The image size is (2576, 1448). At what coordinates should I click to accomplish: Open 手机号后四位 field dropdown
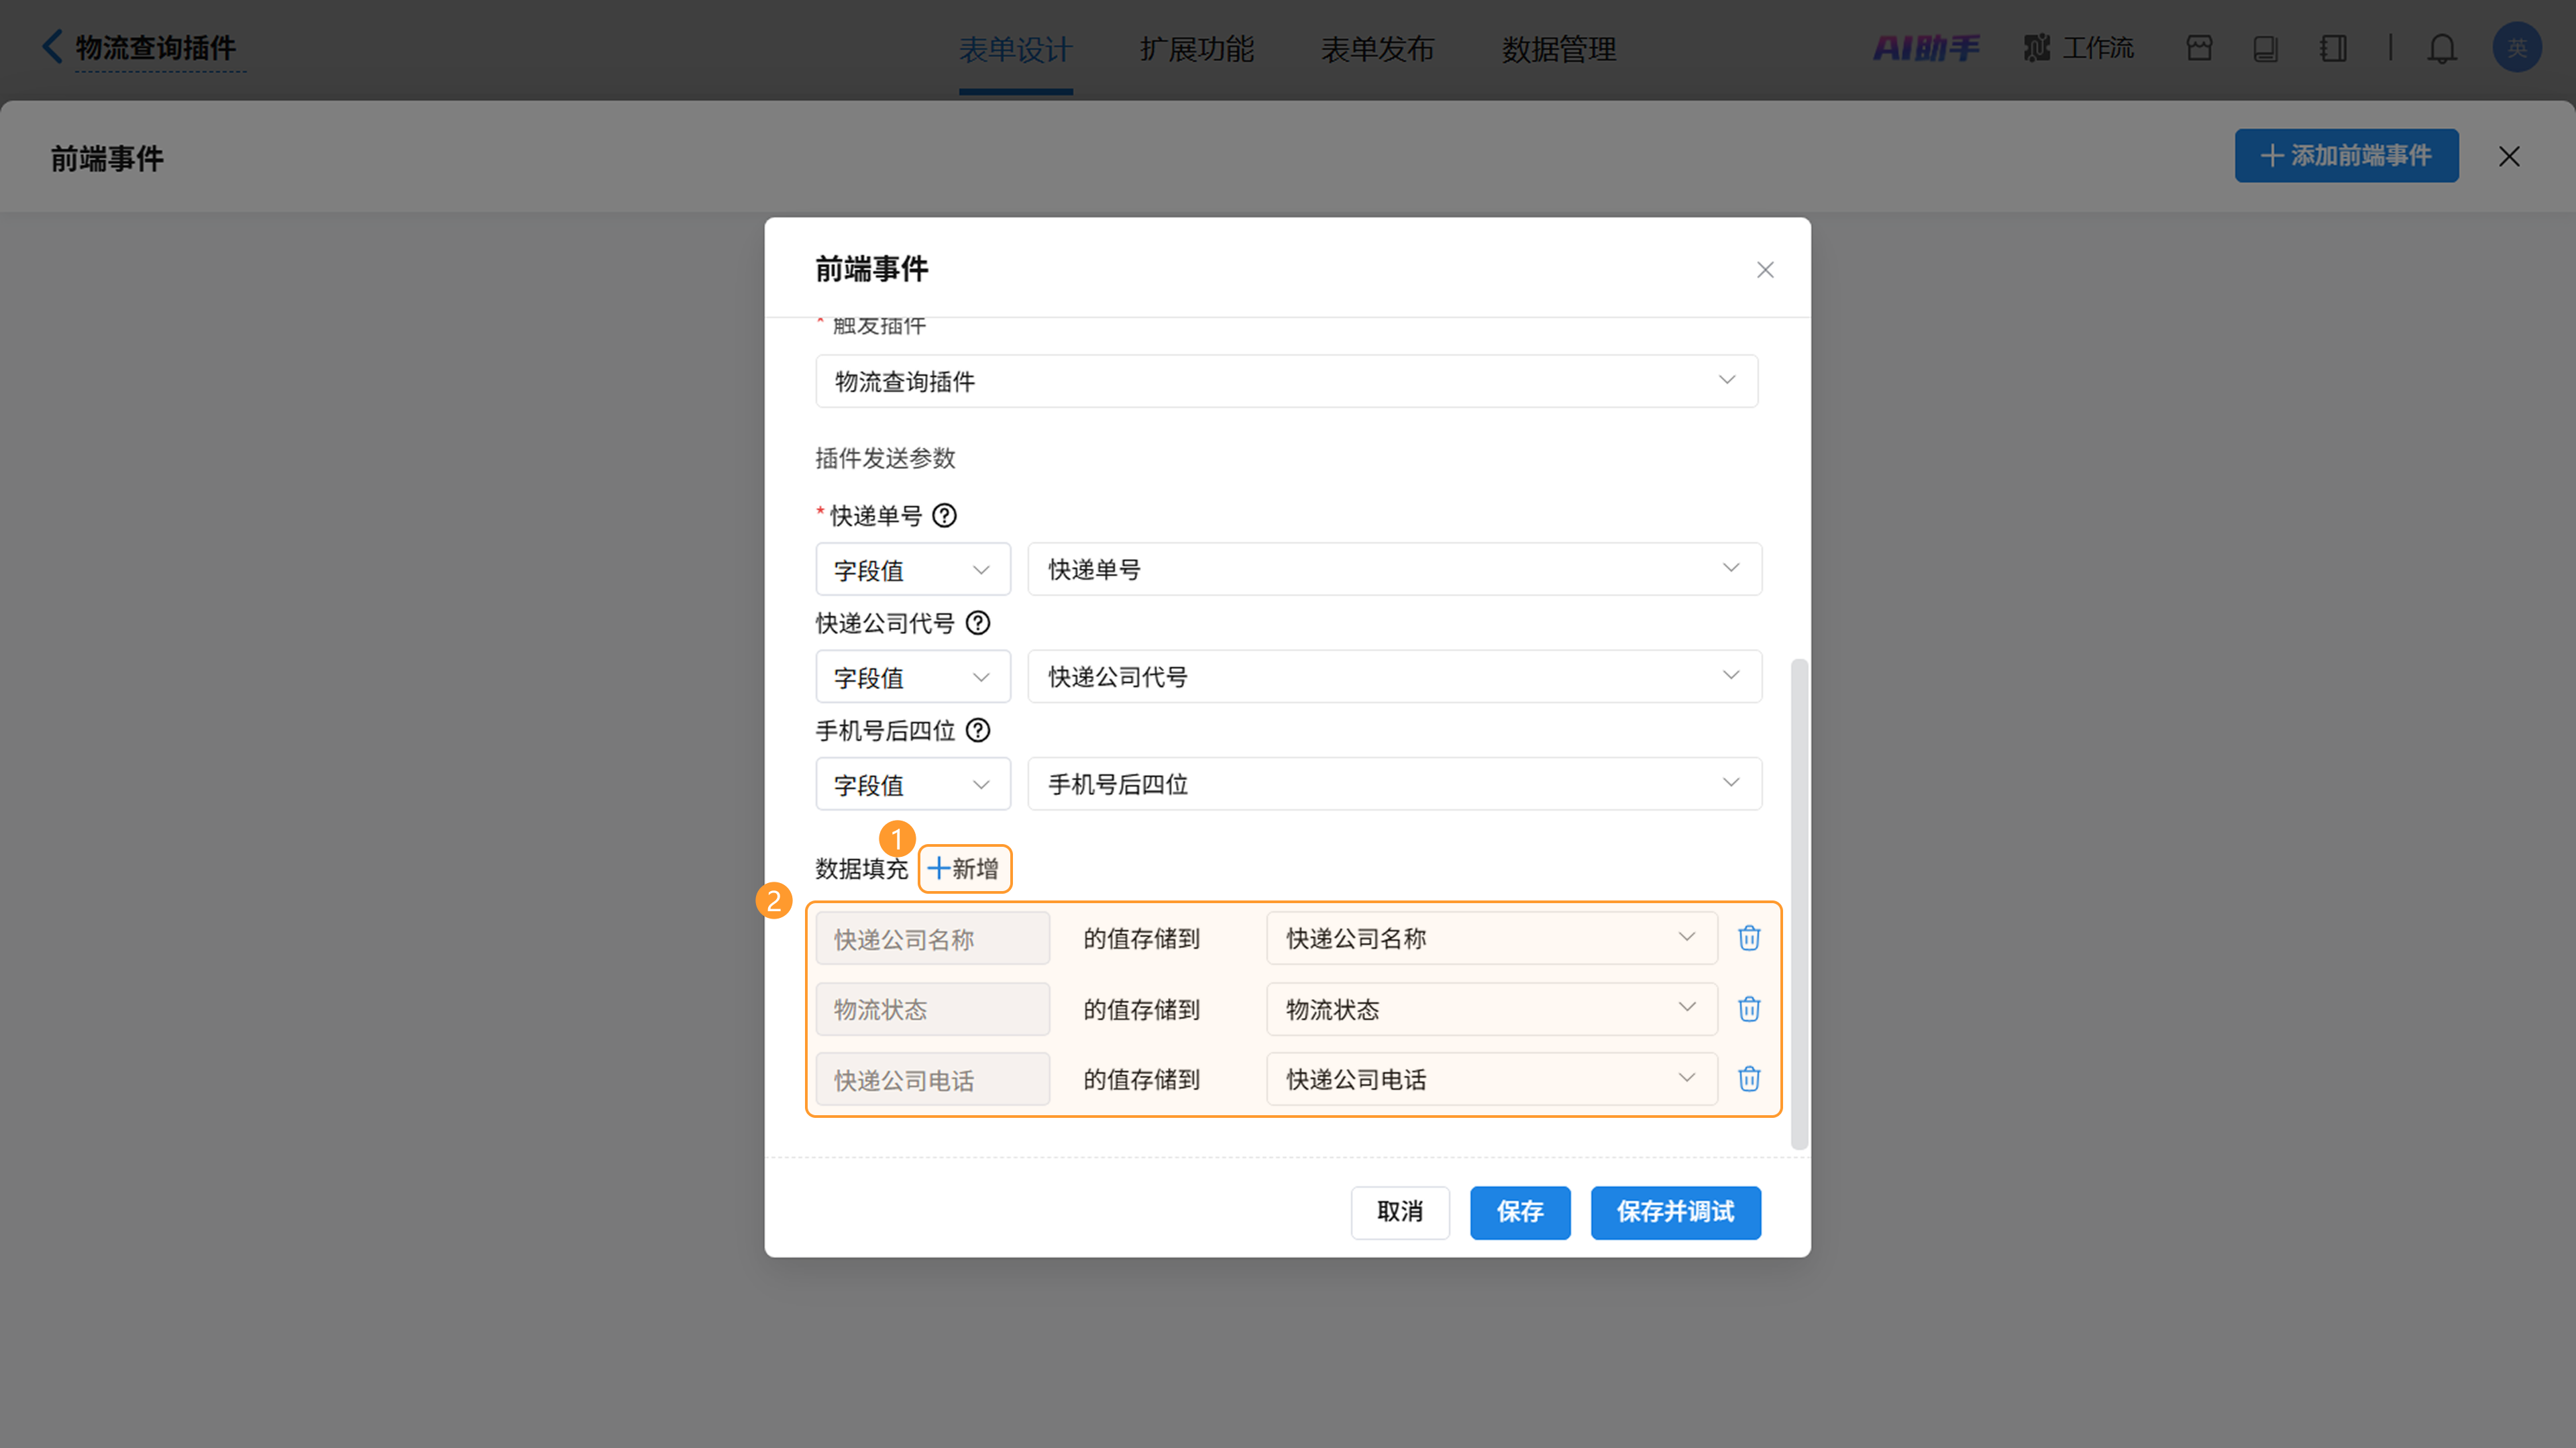1394,785
